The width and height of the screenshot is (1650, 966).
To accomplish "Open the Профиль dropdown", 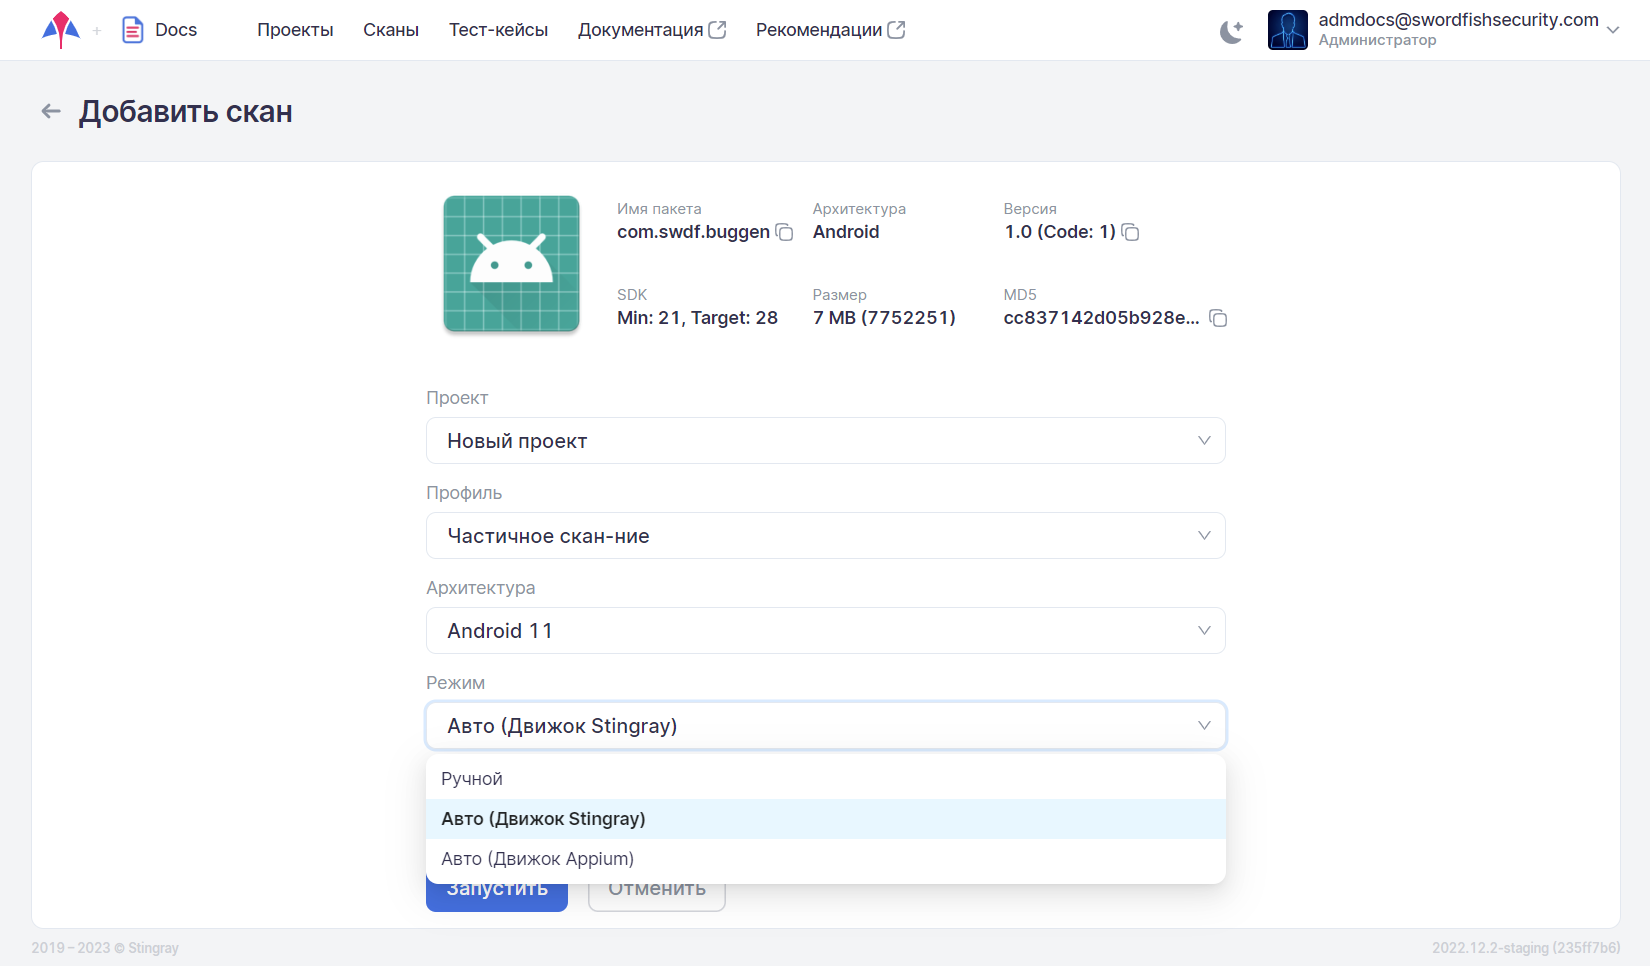I will [825, 536].
